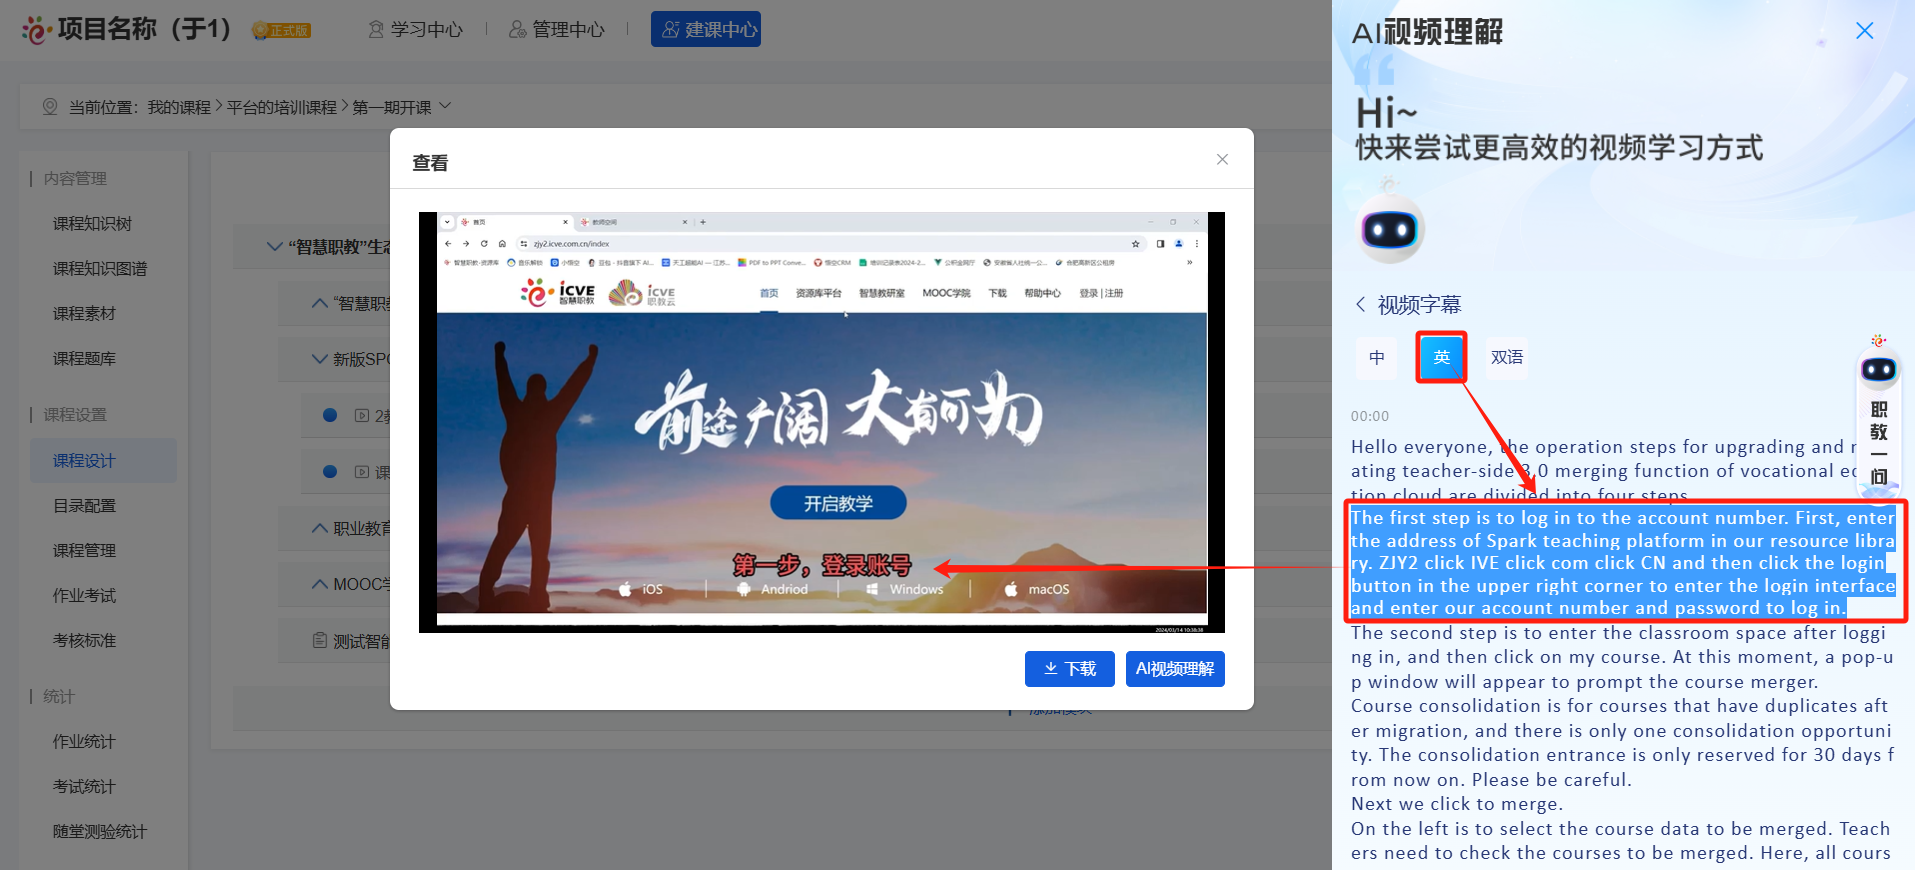Click the 下载 download button
This screenshot has width=1915, height=870.
[1070, 669]
